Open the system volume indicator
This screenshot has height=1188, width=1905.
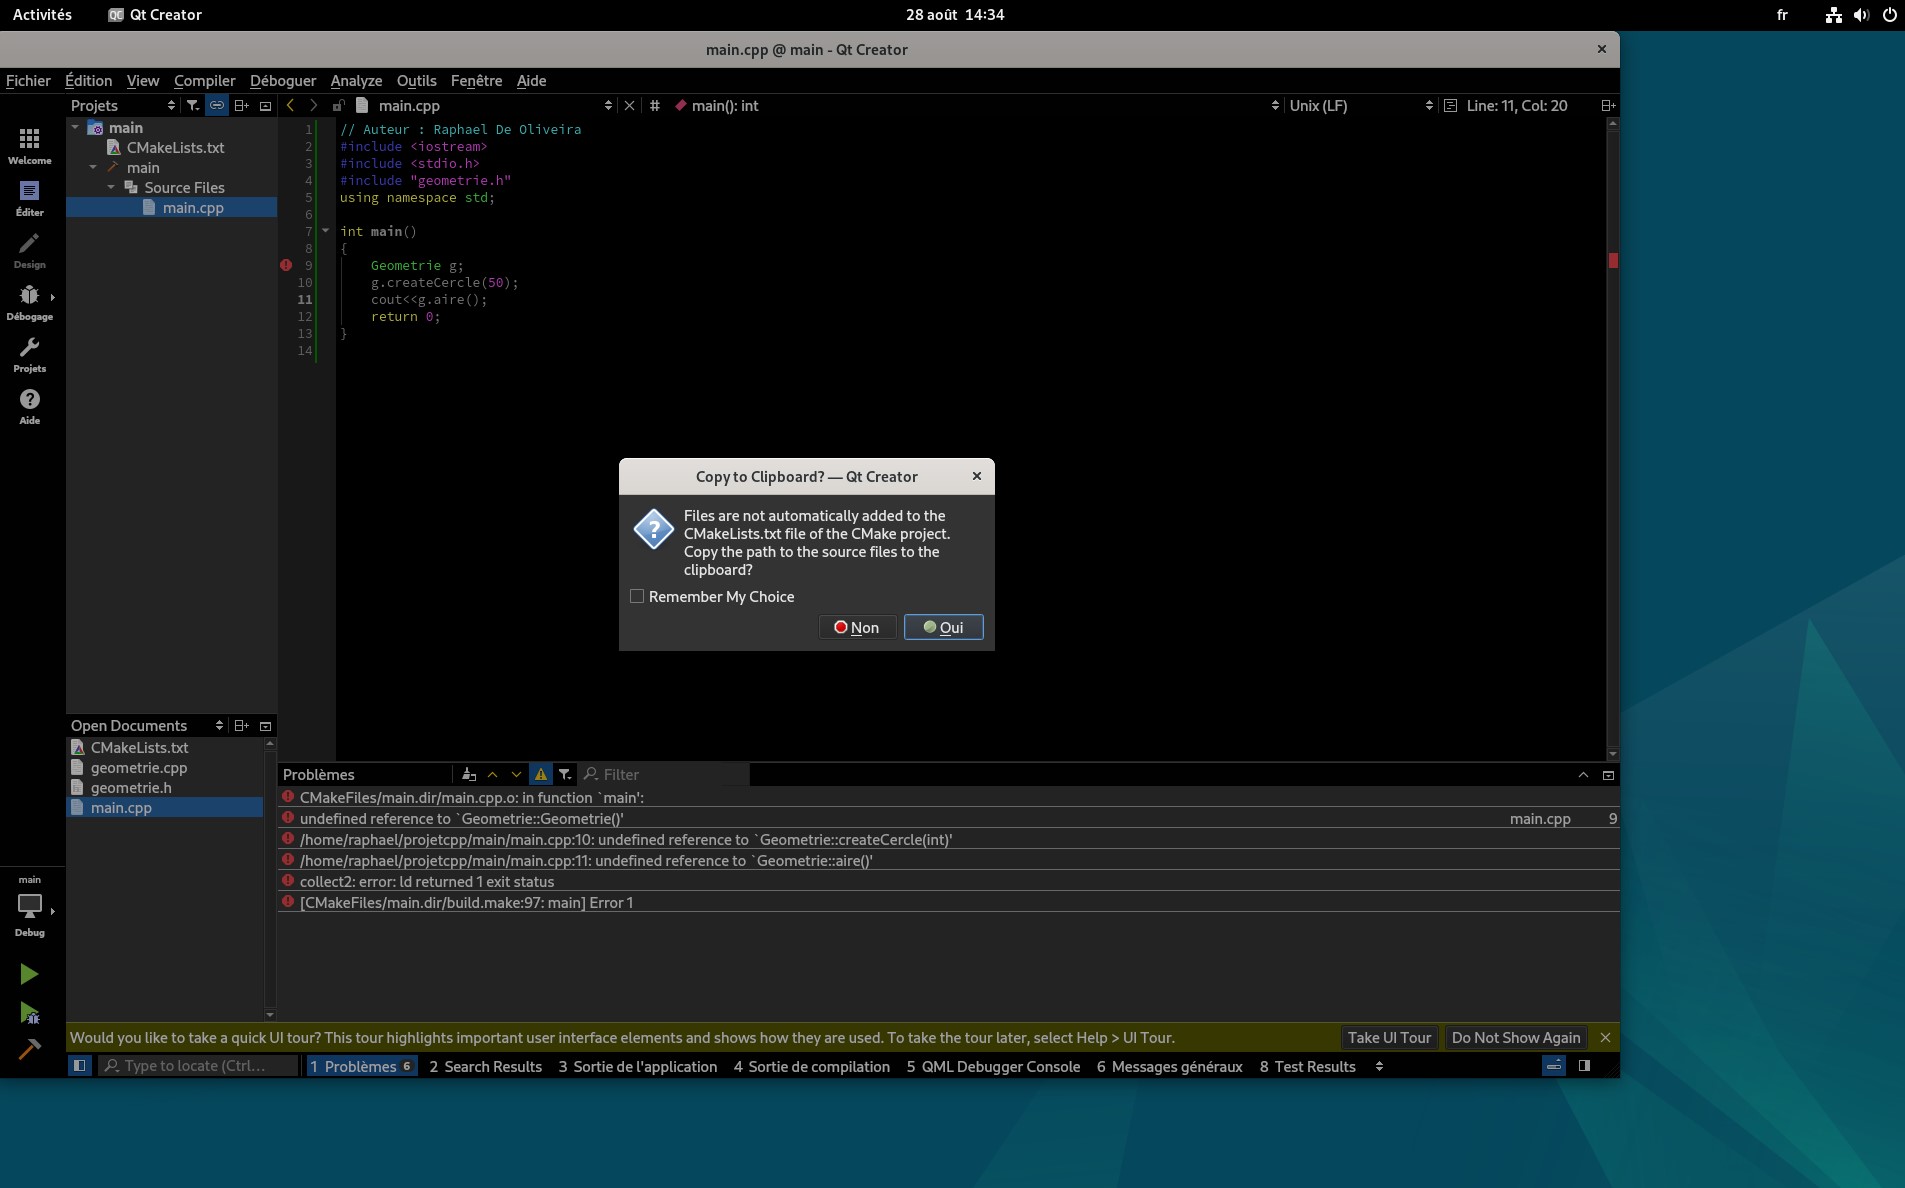click(1861, 15)
